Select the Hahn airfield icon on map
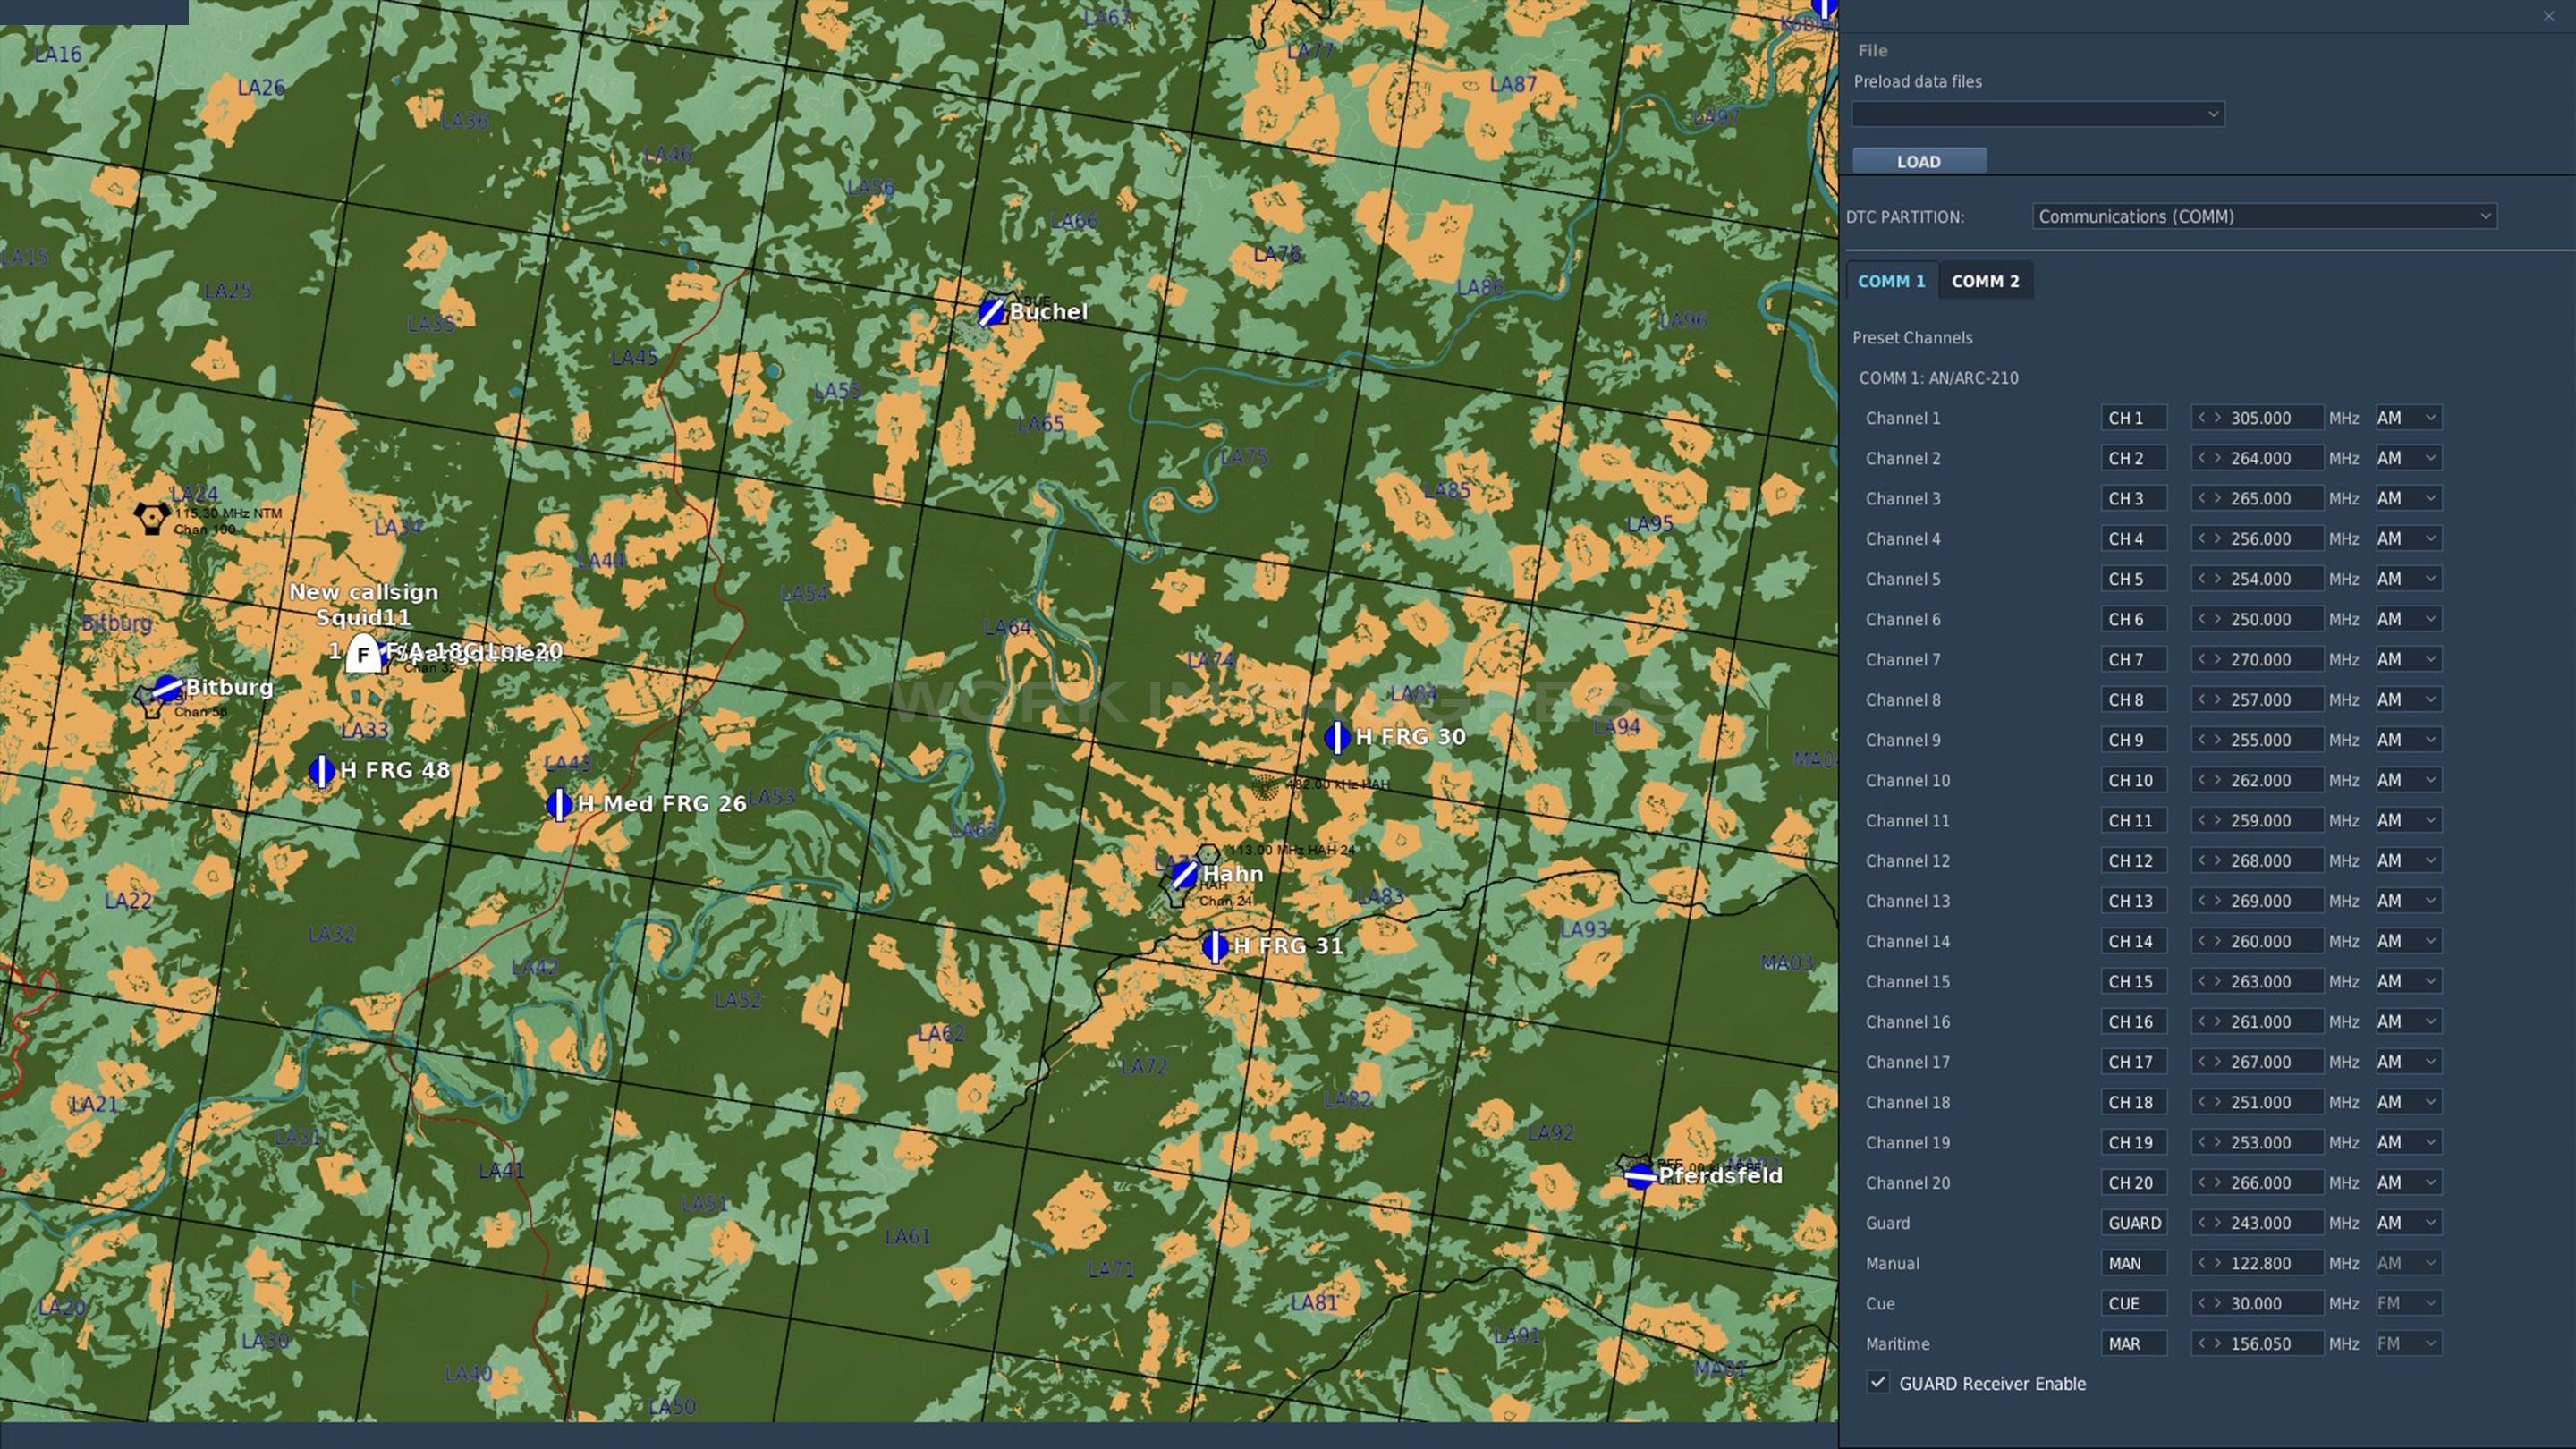2576x1449 pixels. point(1184,875)
